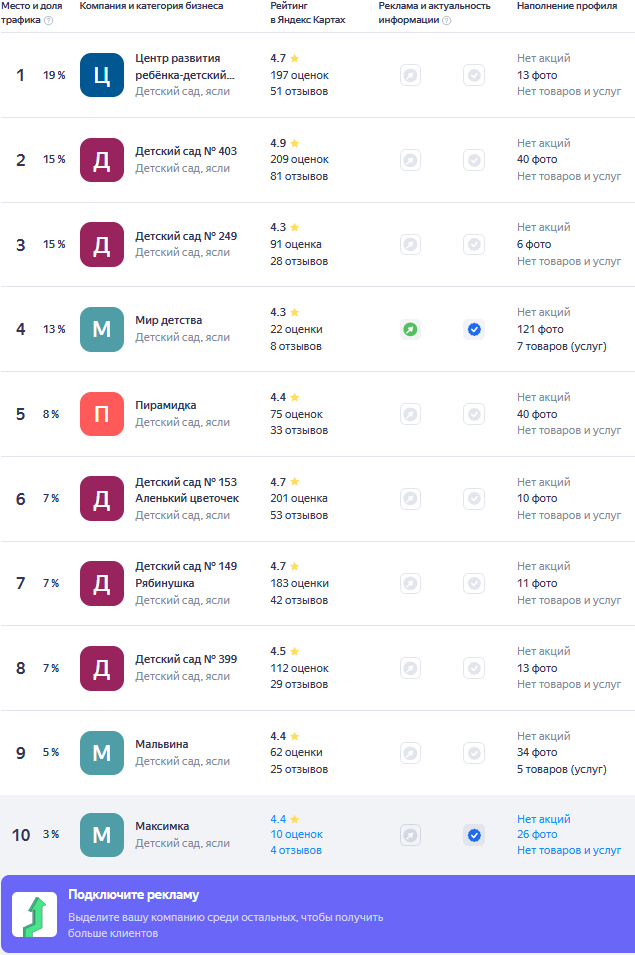
Task: Click the green arrow icon in ad banner
Action: coord(35,915)
